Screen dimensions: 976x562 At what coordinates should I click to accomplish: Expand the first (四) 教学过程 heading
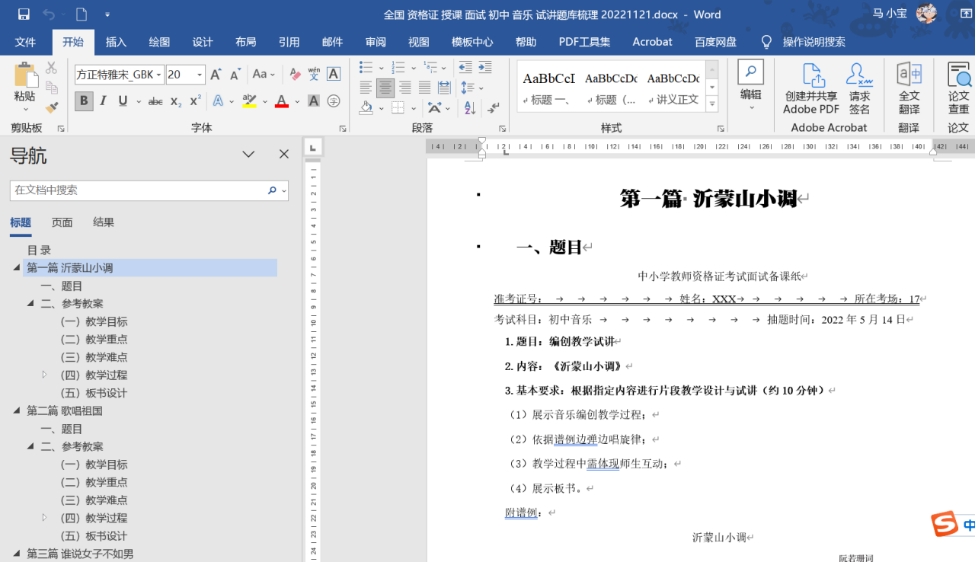tap(44, 375)
